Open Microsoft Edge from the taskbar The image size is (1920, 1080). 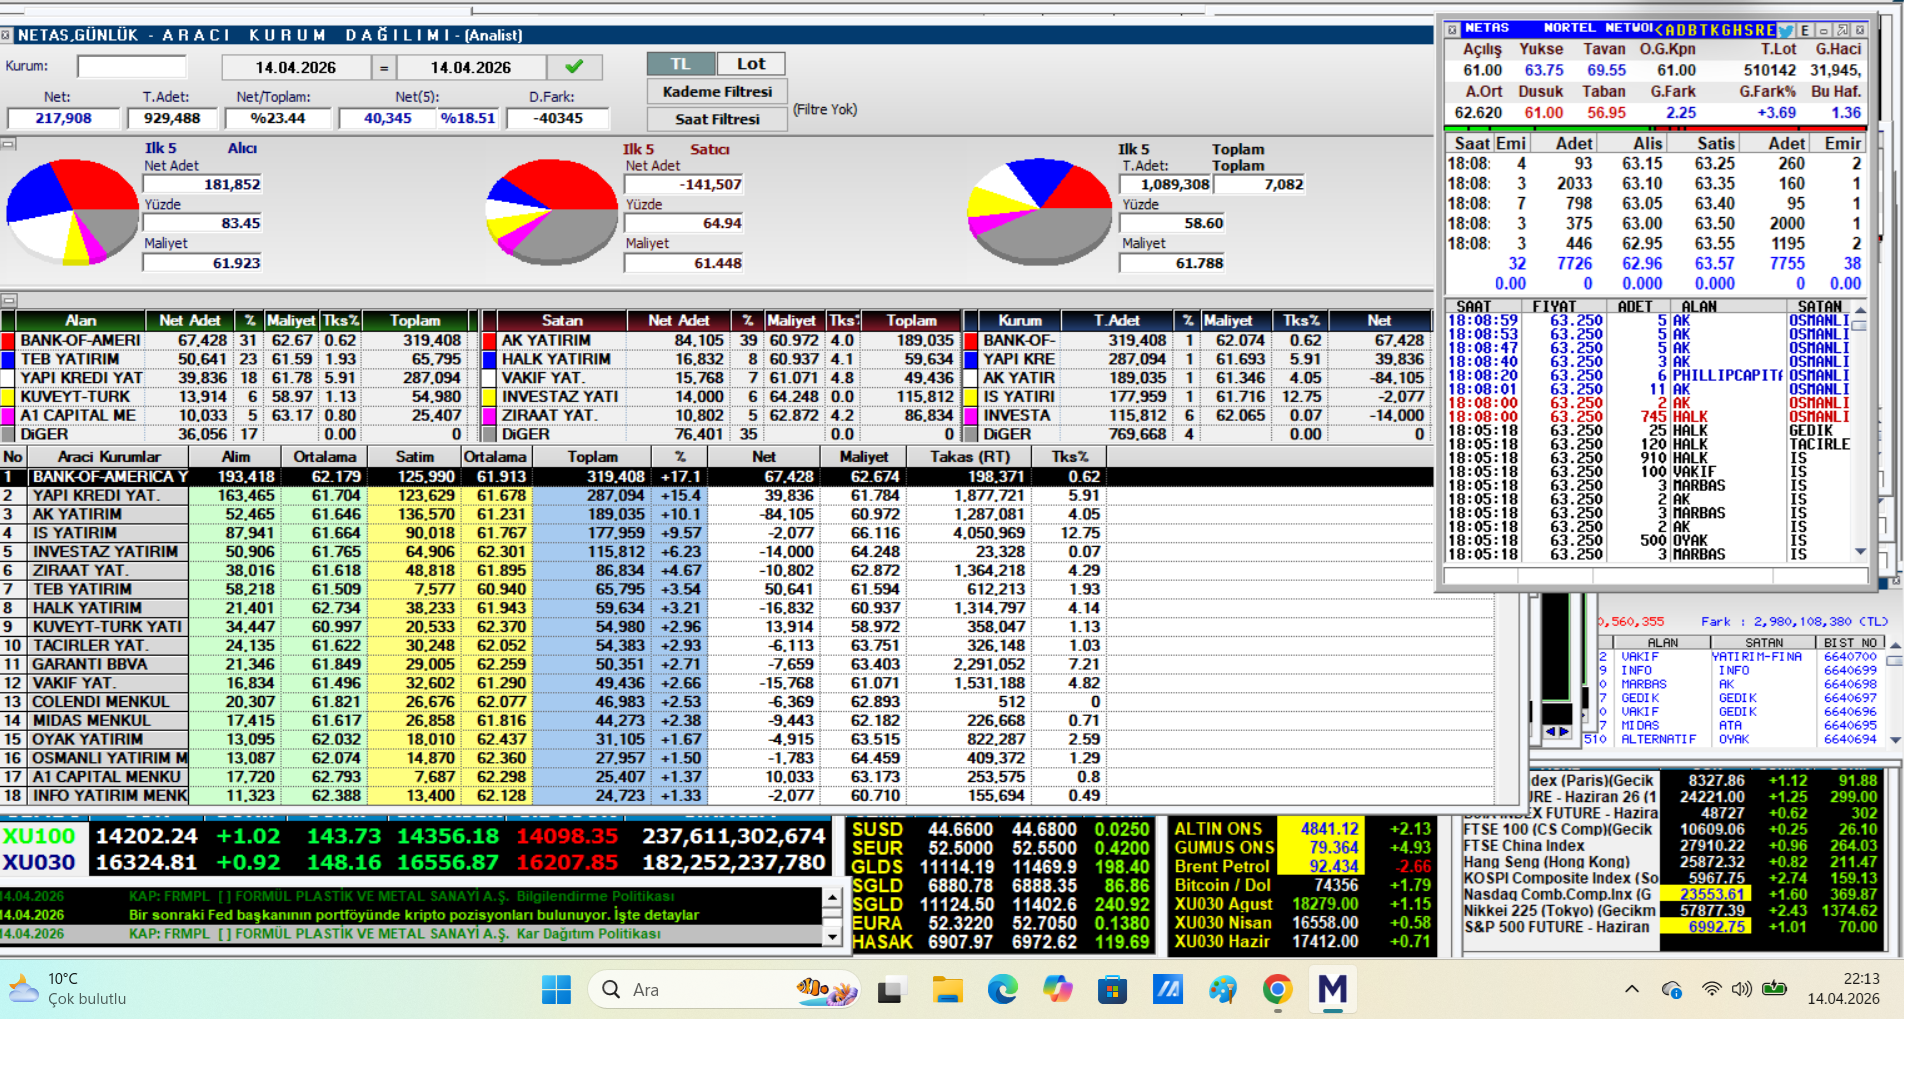1002,990
